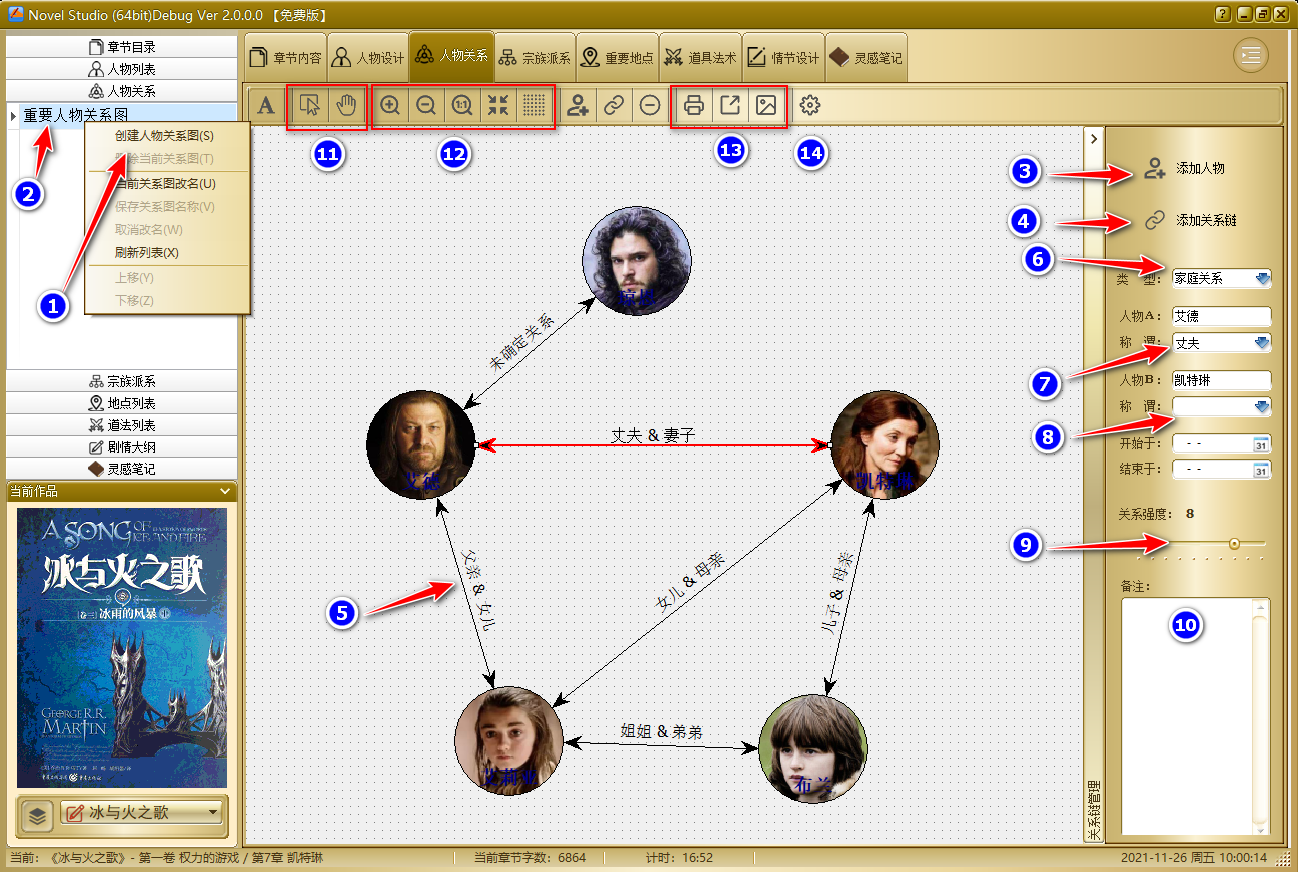Open the 灵感笔记 tab
Viewport: 1298px width, 872px height.
coord(866,58)
